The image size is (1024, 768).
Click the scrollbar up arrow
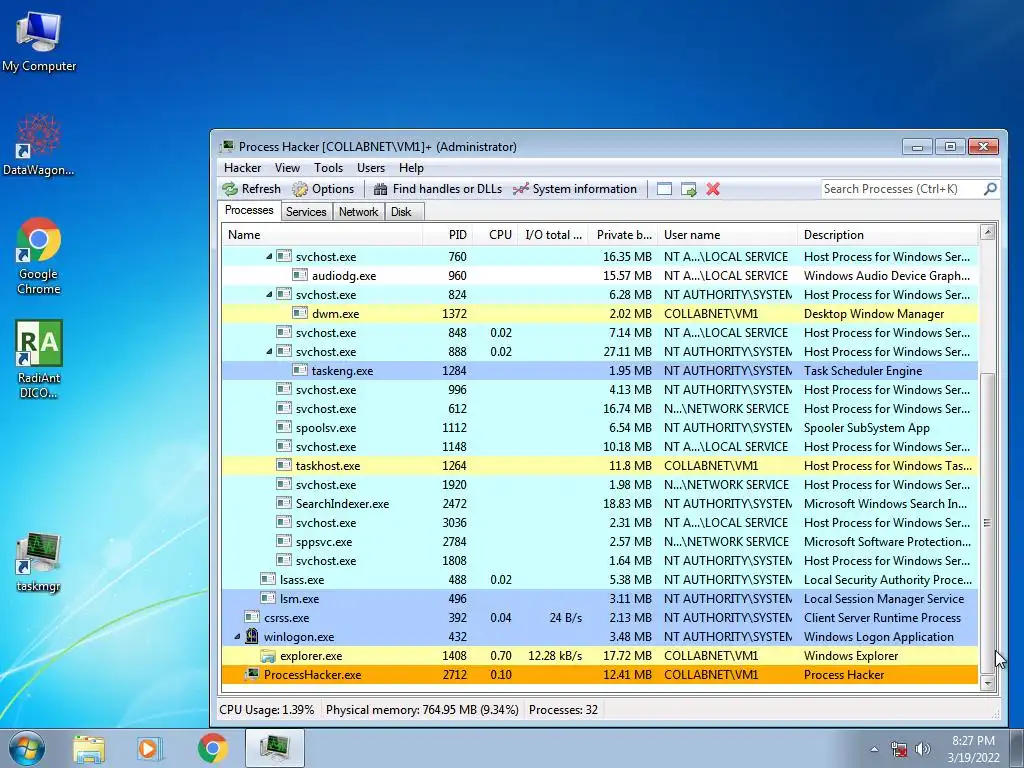[987, 232]
